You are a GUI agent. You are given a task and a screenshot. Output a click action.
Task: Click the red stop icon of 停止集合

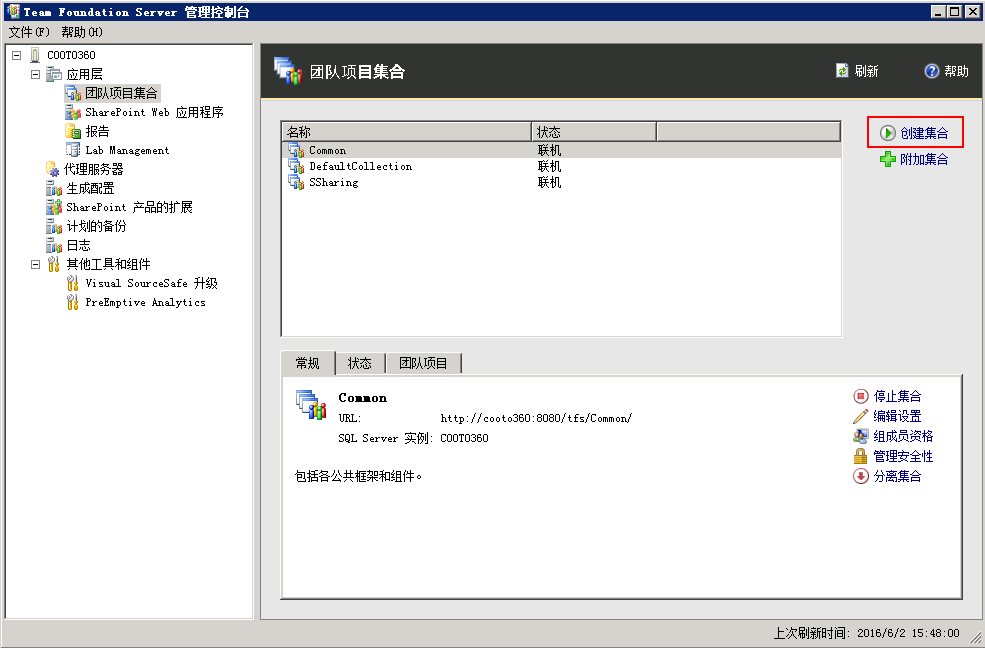pyautogui.click(x=861, y=396)
